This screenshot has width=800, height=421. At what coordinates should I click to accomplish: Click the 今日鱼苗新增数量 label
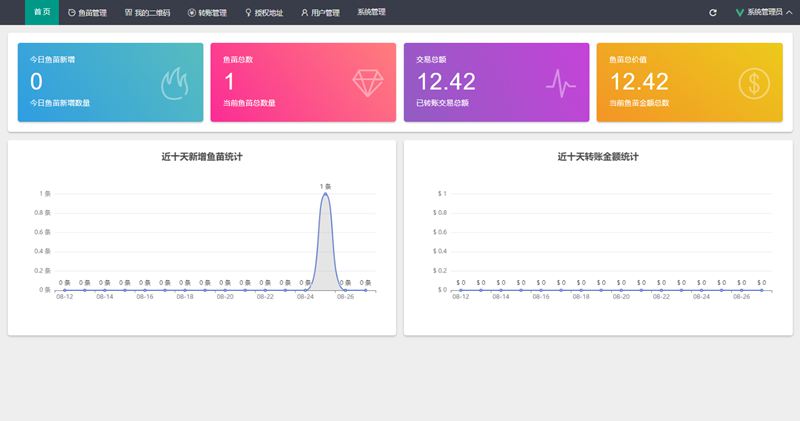coord(60,103)
